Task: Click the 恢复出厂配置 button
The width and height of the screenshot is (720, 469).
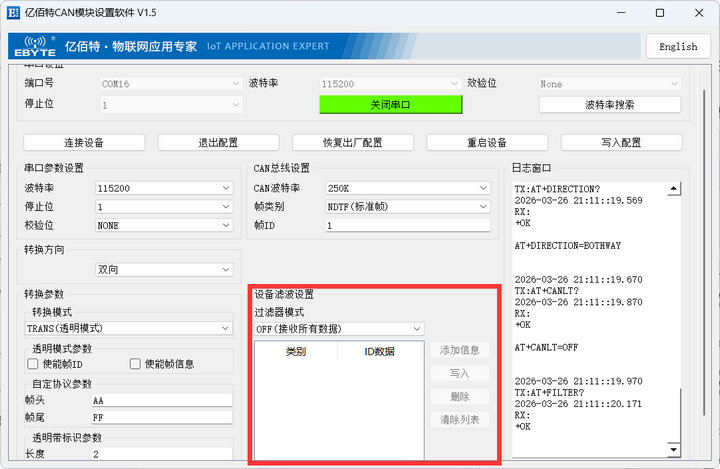Action: pyautogui.click(x=353, y=142)
